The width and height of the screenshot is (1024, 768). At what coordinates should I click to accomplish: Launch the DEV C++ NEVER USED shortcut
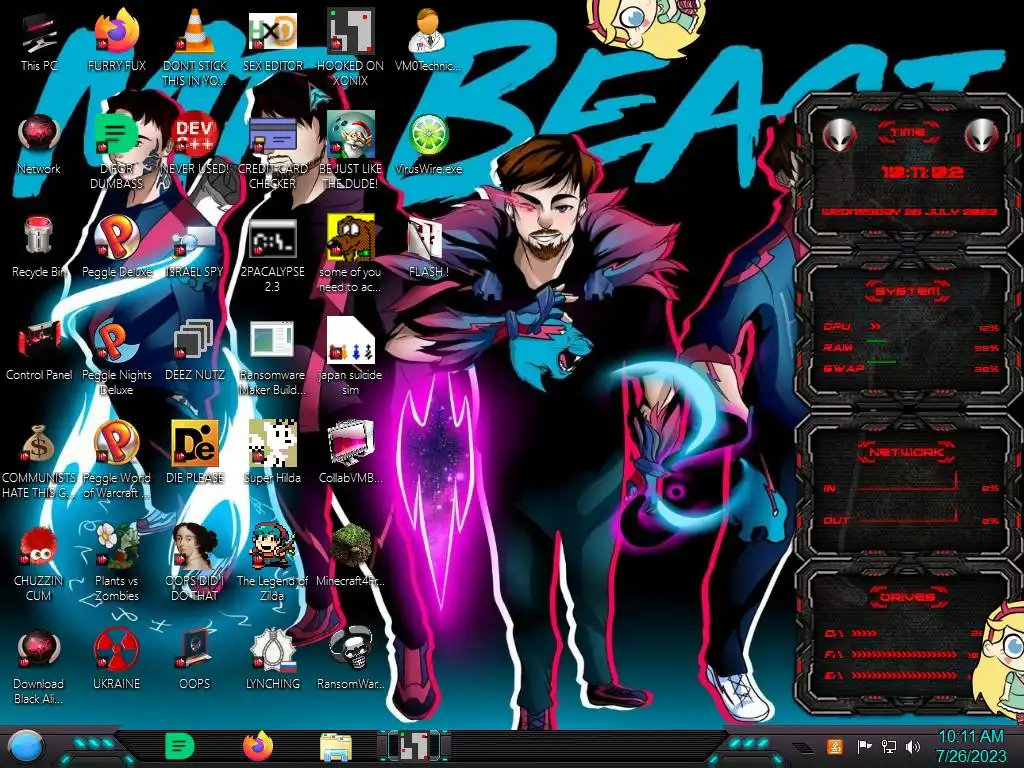195,144
